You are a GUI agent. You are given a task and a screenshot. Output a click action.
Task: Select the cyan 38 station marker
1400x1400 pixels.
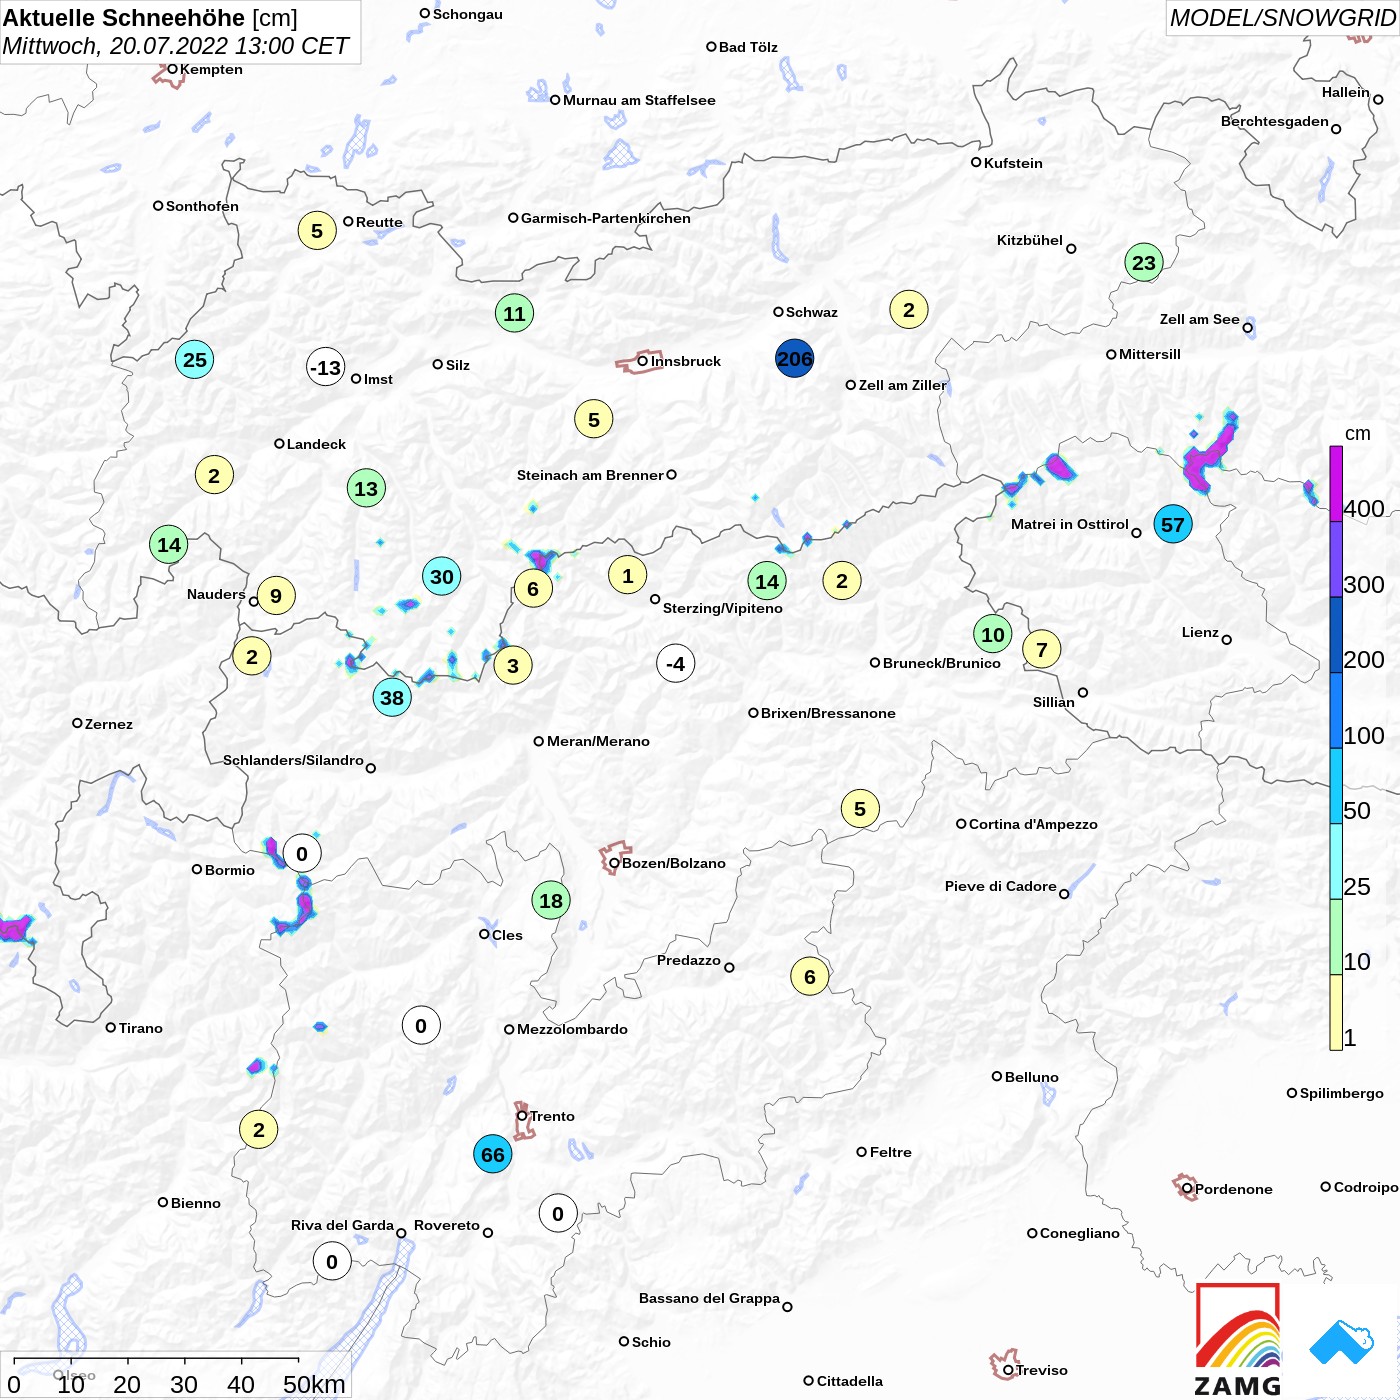point(392,697)
